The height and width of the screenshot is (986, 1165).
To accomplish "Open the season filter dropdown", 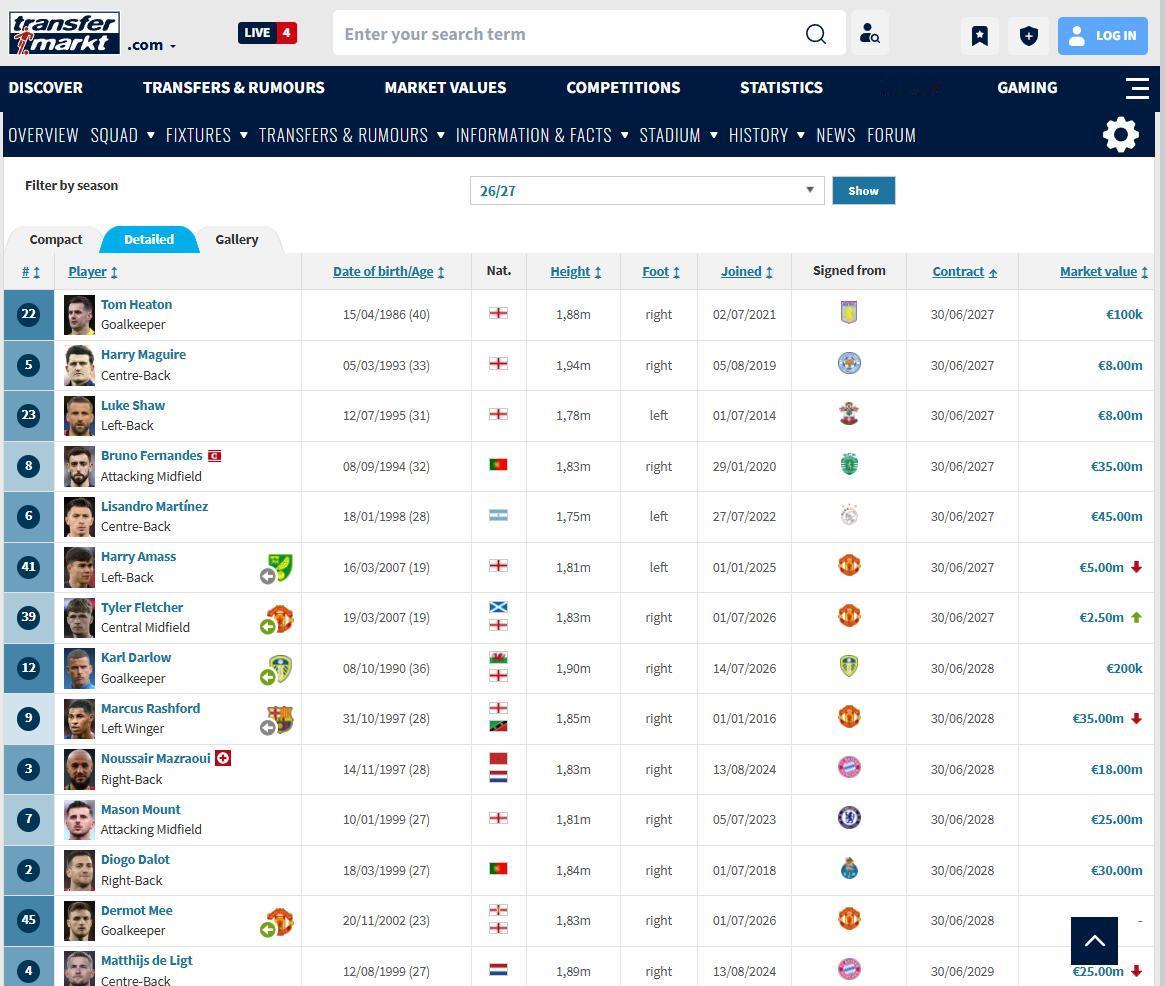I will (x=646, y=190).
